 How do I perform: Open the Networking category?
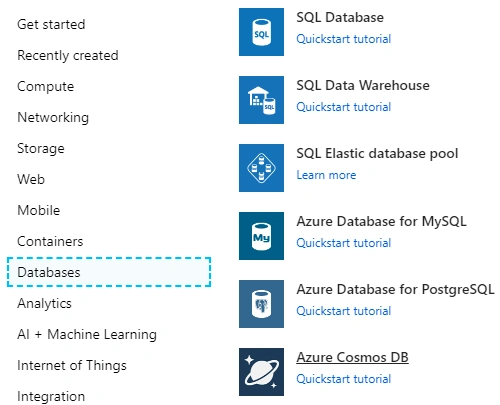pos(53,118)
